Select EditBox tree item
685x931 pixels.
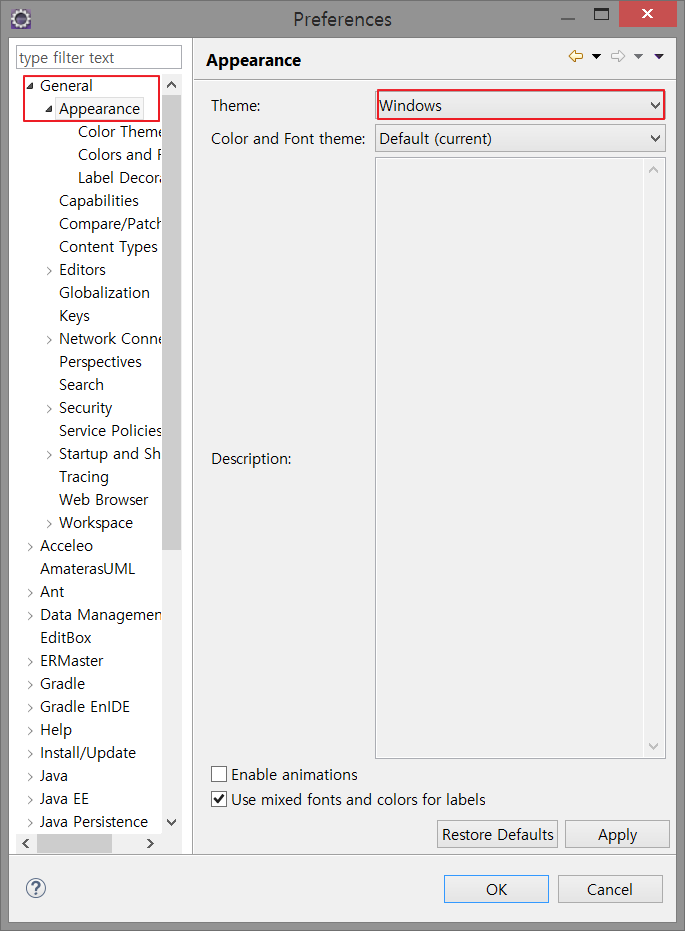65,638
